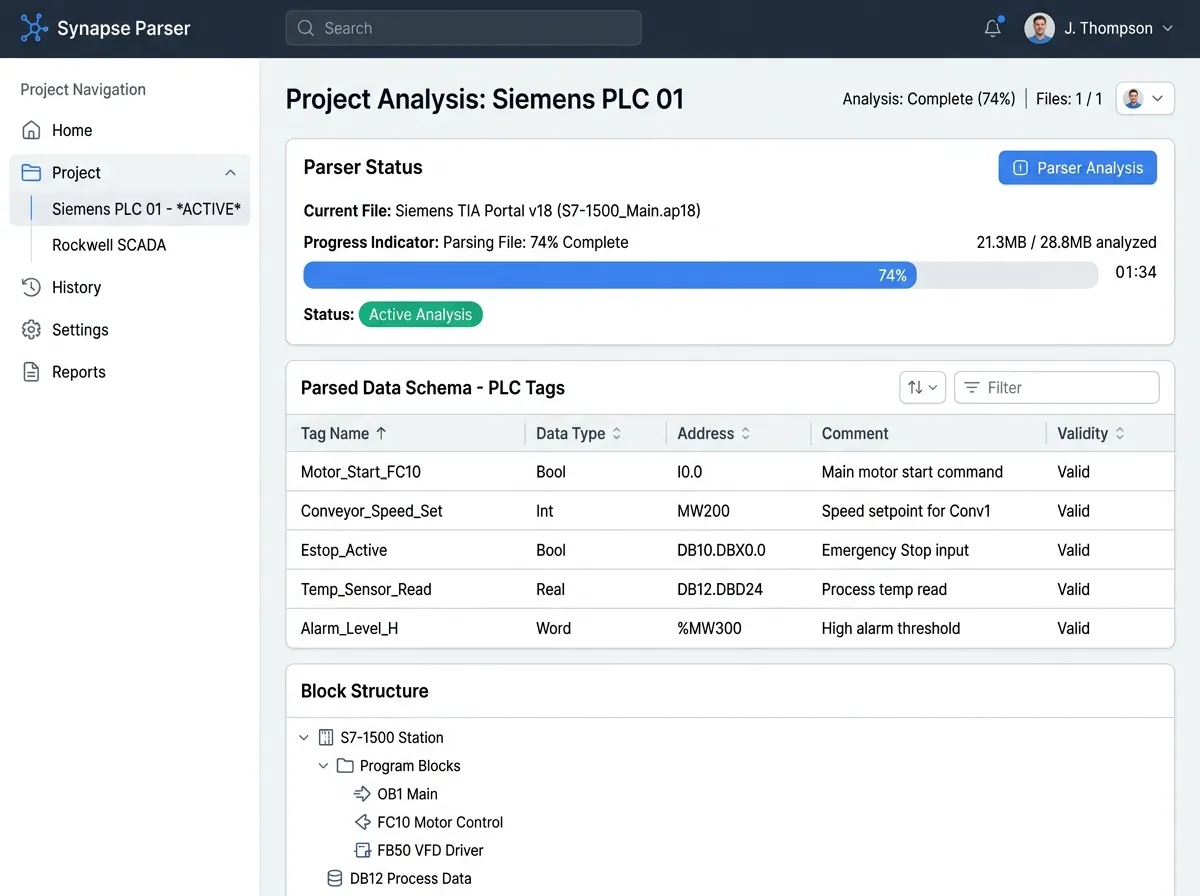Focus the Filter input field
Viewport: 1200px width, 896px height.
1057,387
